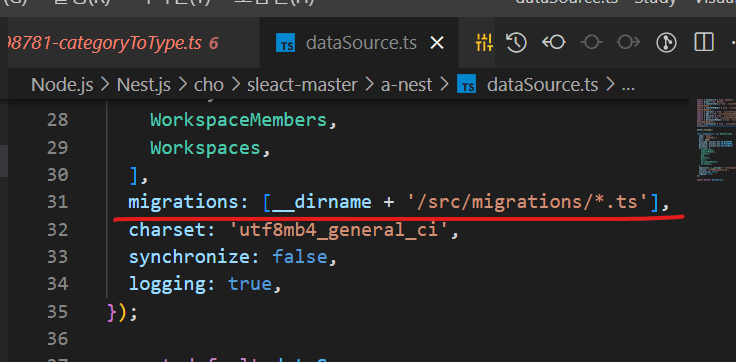Screen dimensions: 736x362
Task: Click the yellow sliders settings icon
Action: [x=484, y=43]
